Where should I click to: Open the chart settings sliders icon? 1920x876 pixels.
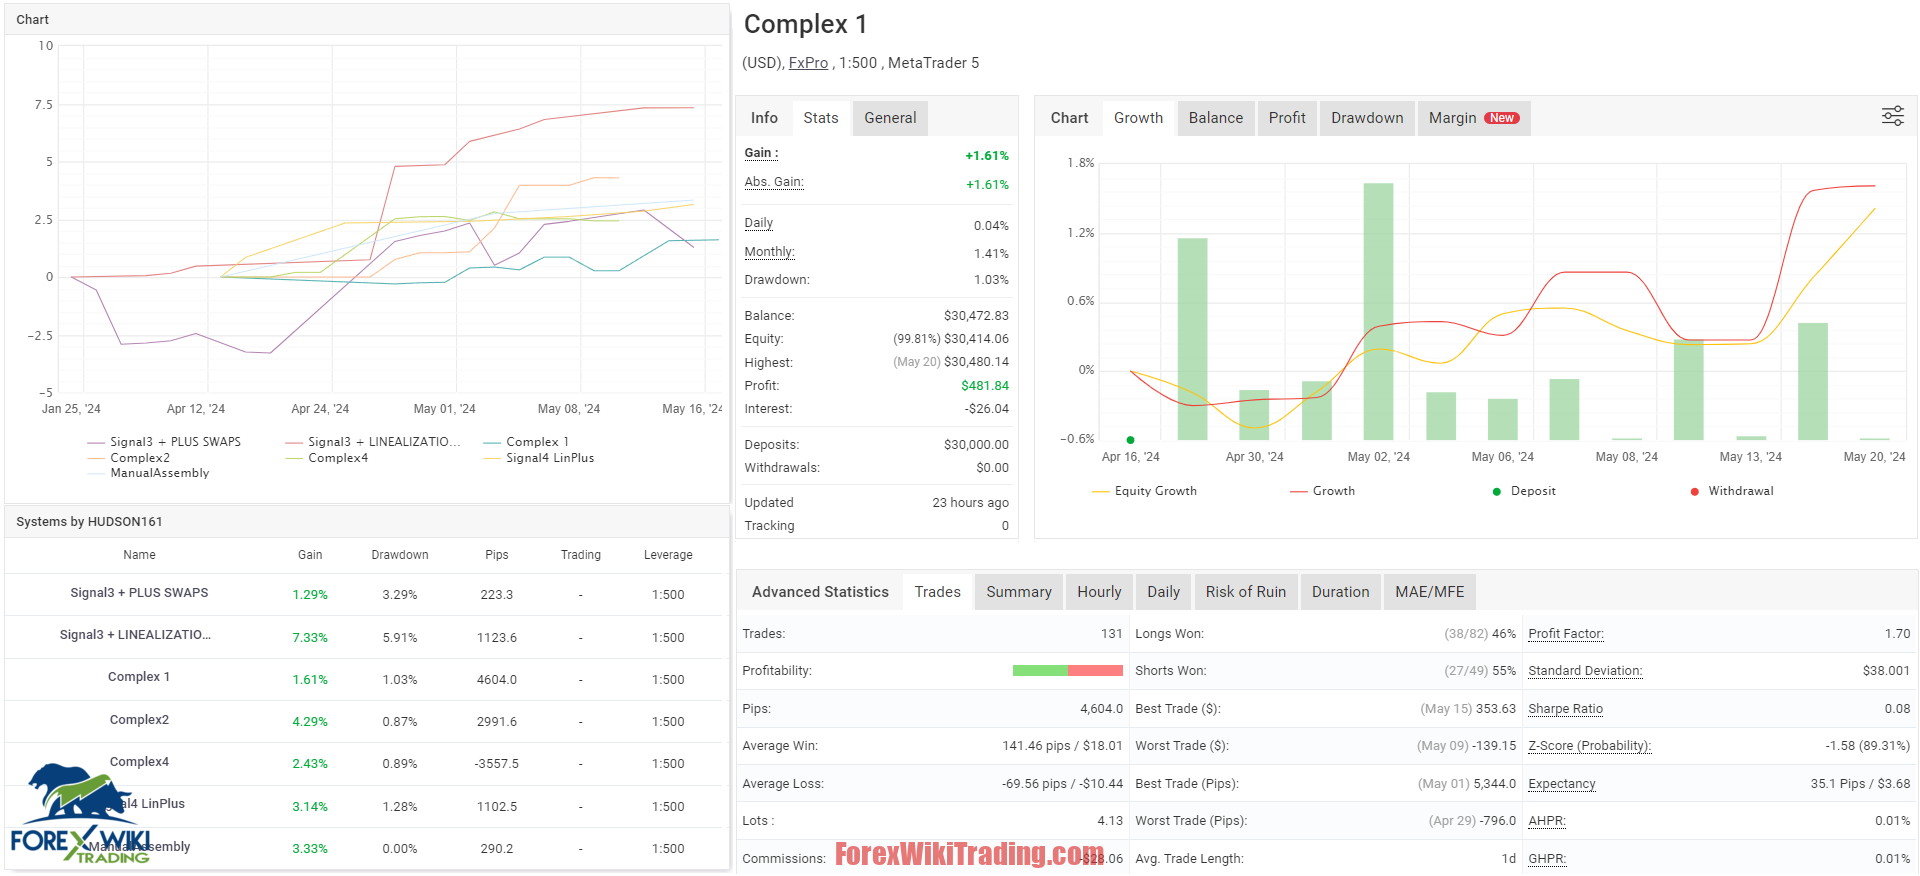point(1892,116)
